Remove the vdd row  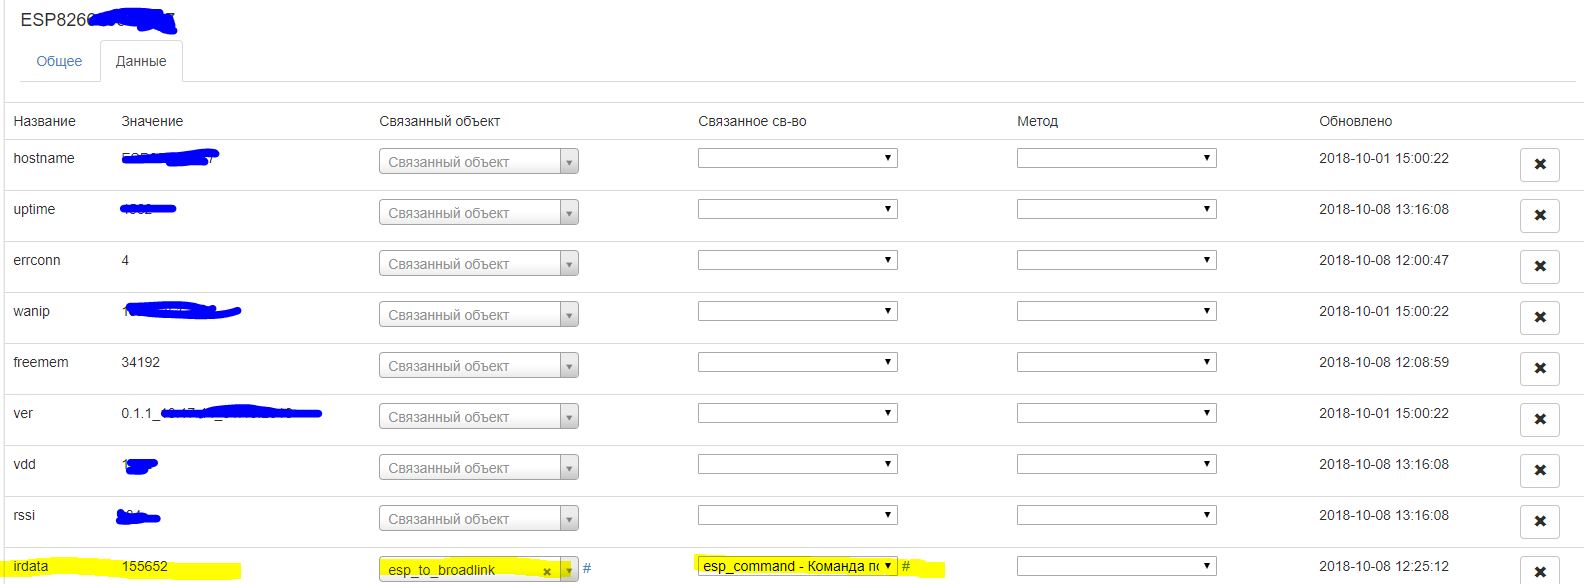[1539, 470]
